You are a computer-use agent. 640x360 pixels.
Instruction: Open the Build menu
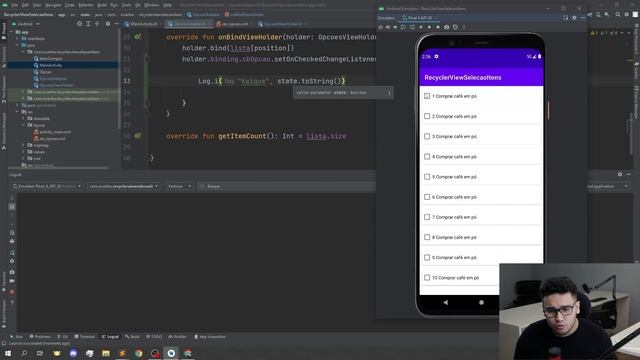click(102, 5)
